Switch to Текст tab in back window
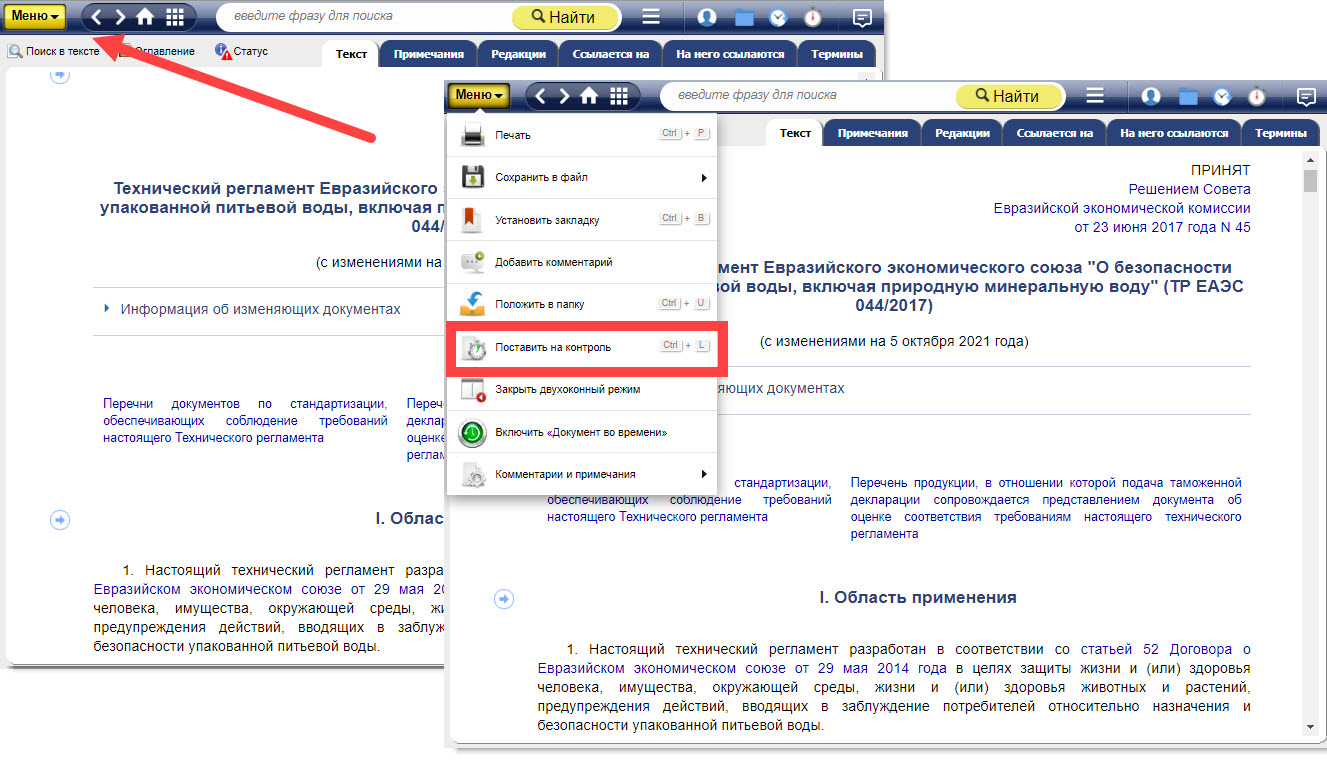This screenshot has height=776, width=1327. [x=352, y=53]
